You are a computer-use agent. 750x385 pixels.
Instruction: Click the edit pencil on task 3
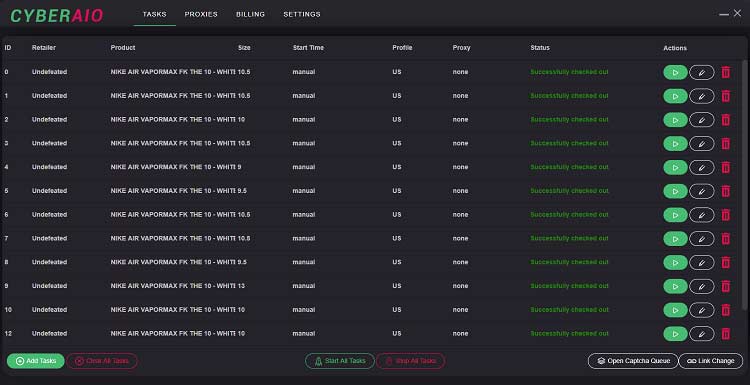(702, 144)
